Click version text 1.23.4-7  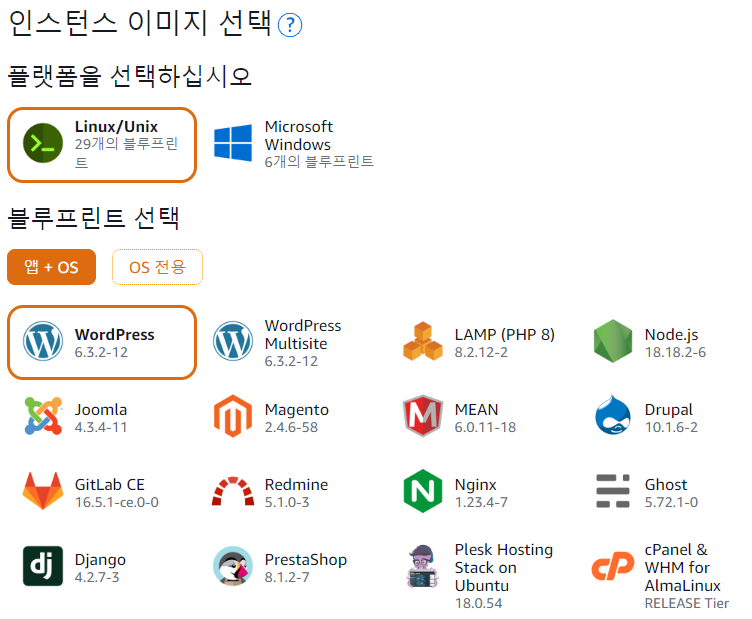[481, 502]
